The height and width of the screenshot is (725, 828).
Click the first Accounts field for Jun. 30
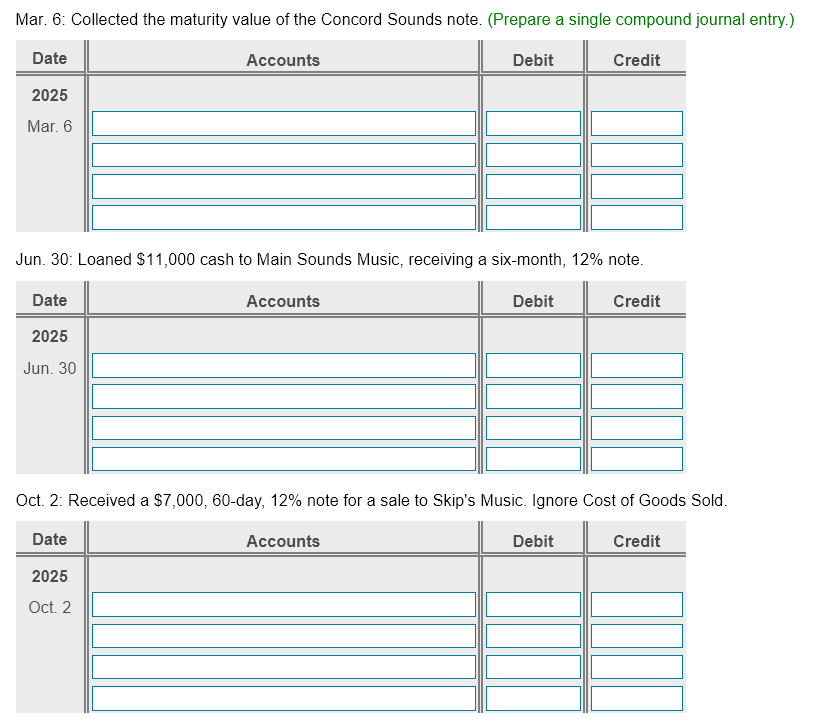click(x=283, y=365)
